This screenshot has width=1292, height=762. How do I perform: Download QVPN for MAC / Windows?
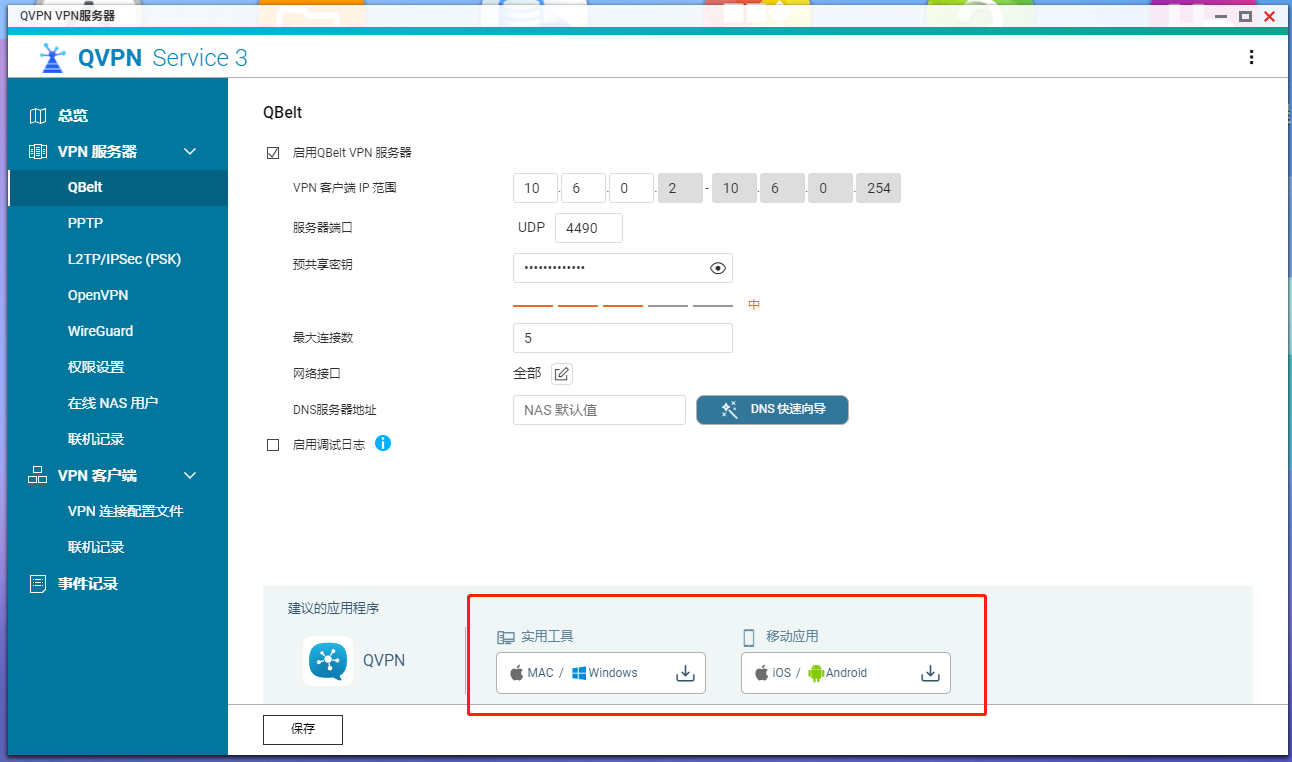(685, 673)
